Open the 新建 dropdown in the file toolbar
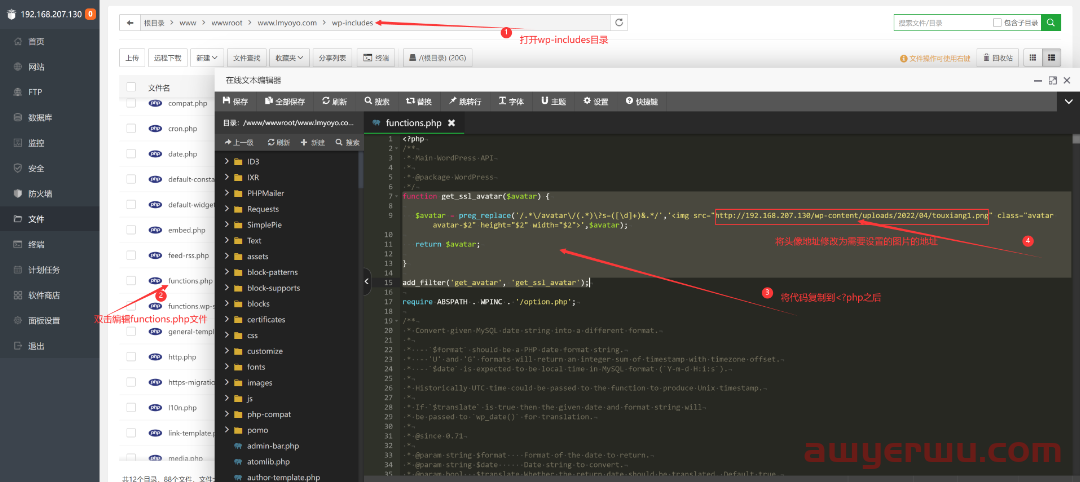 click(207, 58)
